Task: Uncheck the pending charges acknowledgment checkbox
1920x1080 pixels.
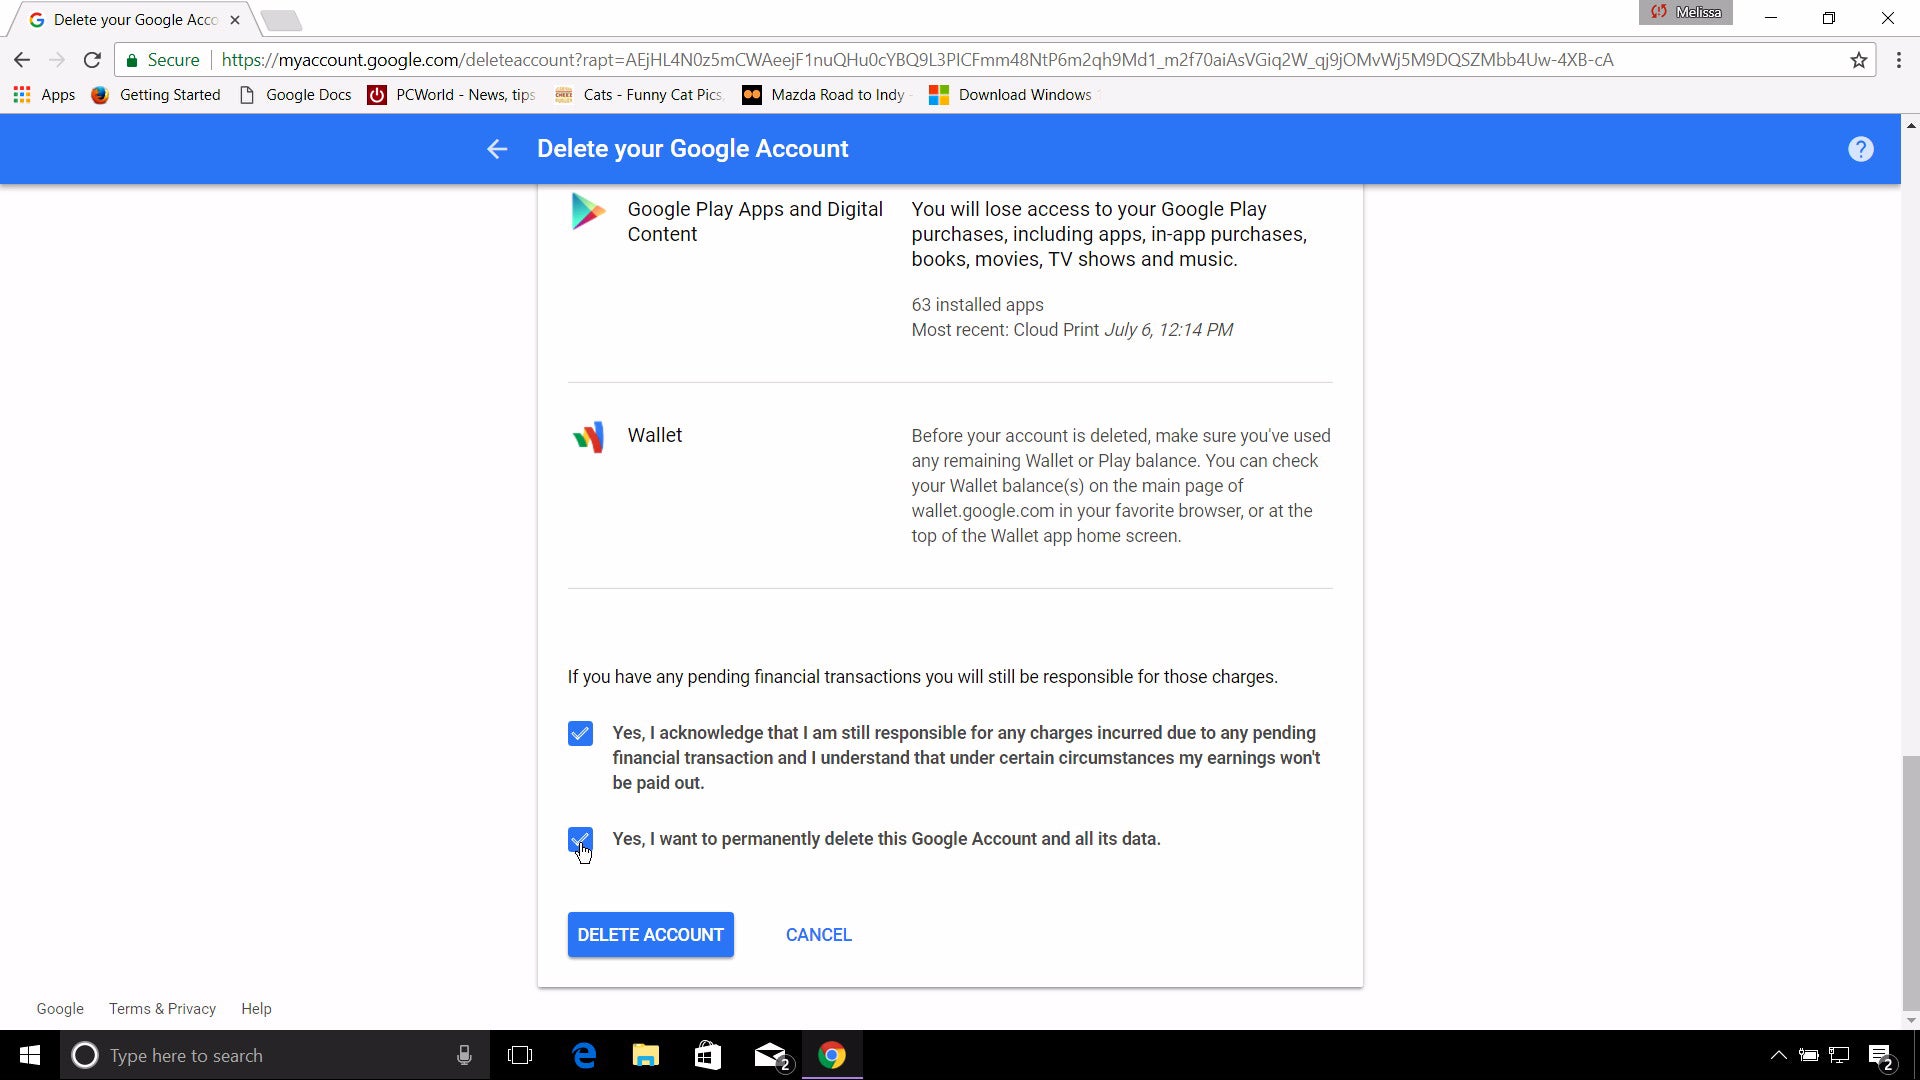Action: (x=580, y=733)
